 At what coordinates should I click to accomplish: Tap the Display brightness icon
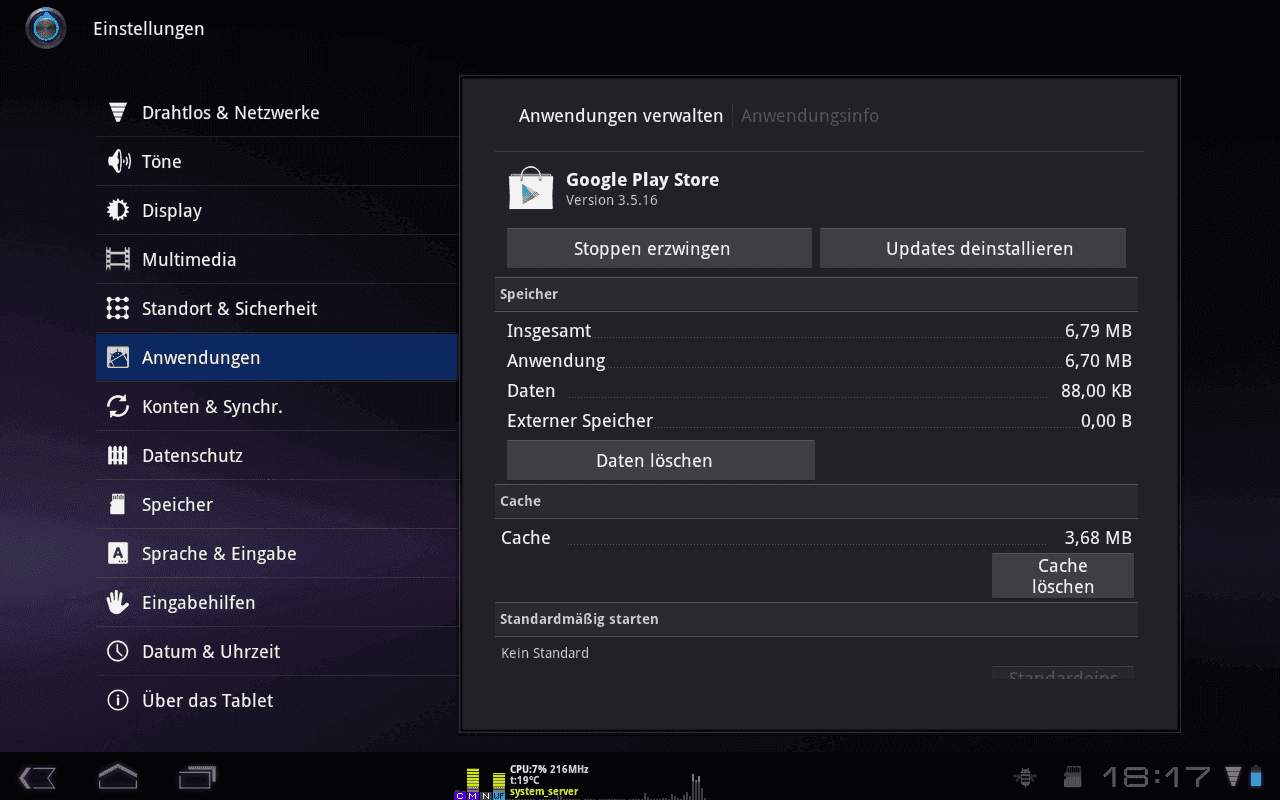pyautogui.click(x=118, y=210)
